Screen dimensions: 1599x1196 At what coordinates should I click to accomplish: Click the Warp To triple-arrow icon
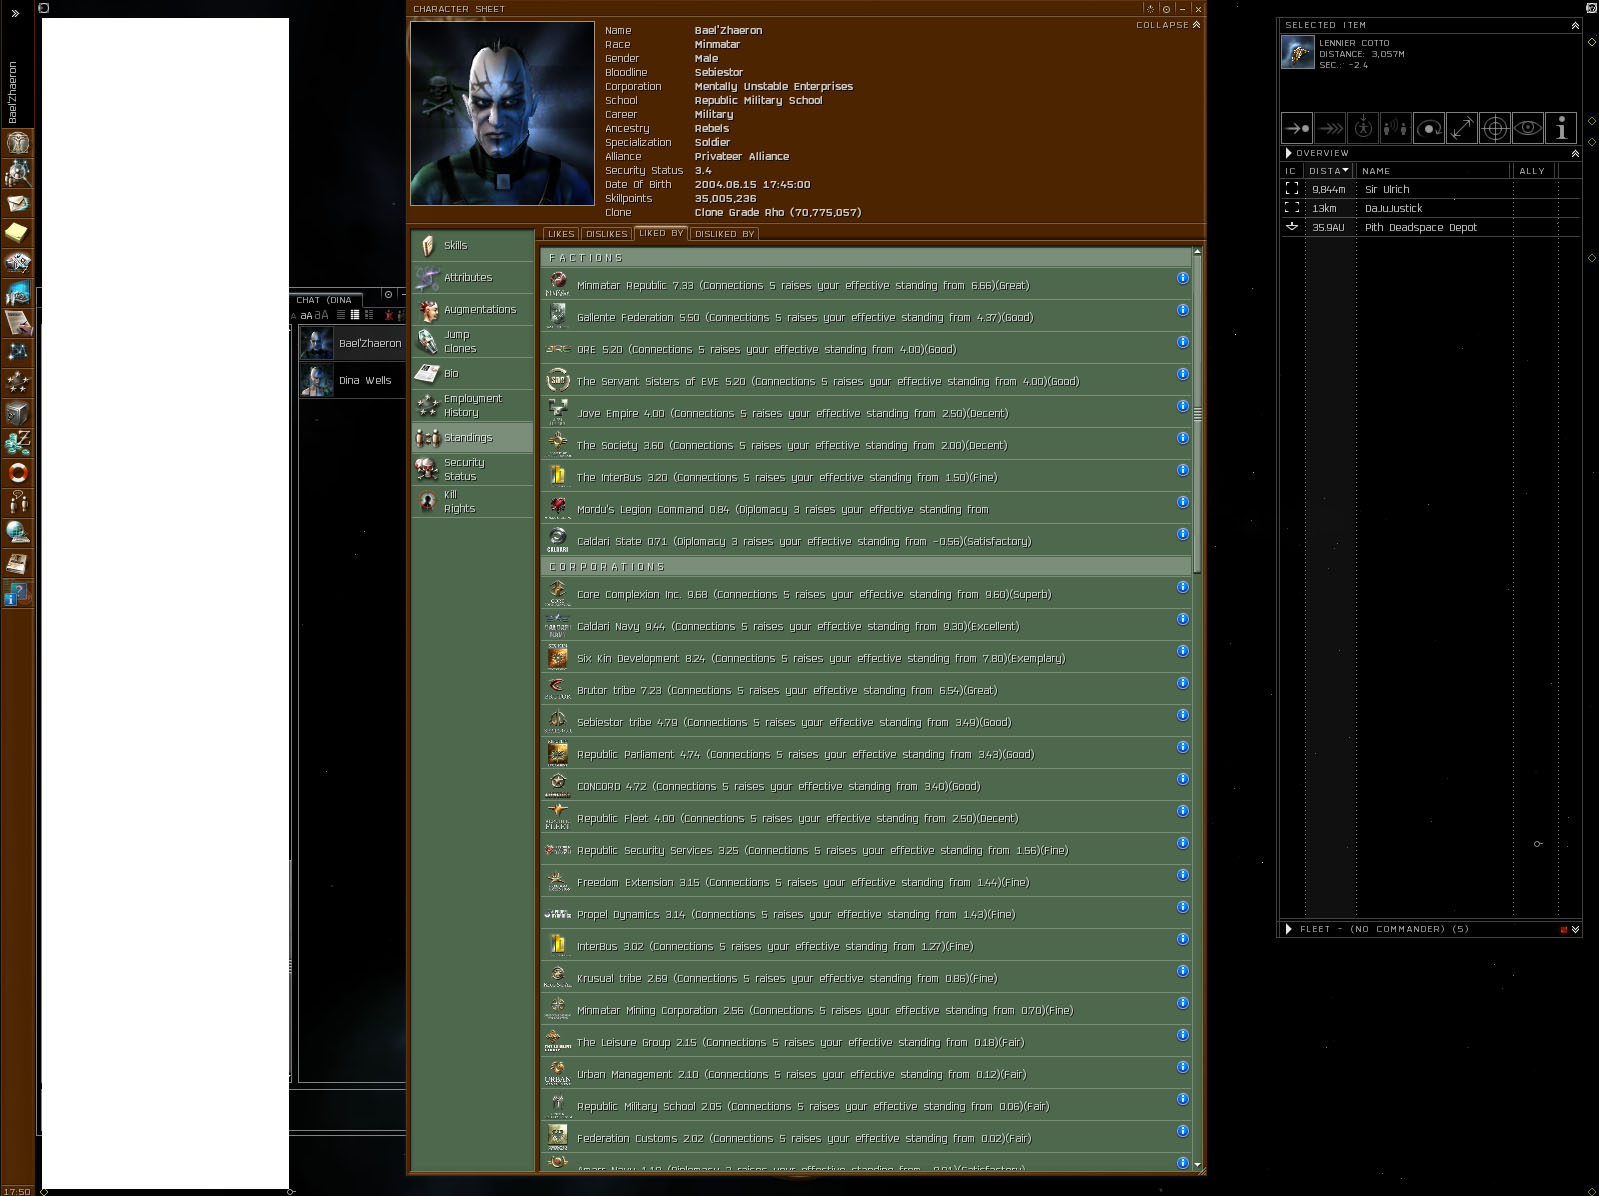pos(1330,128)
